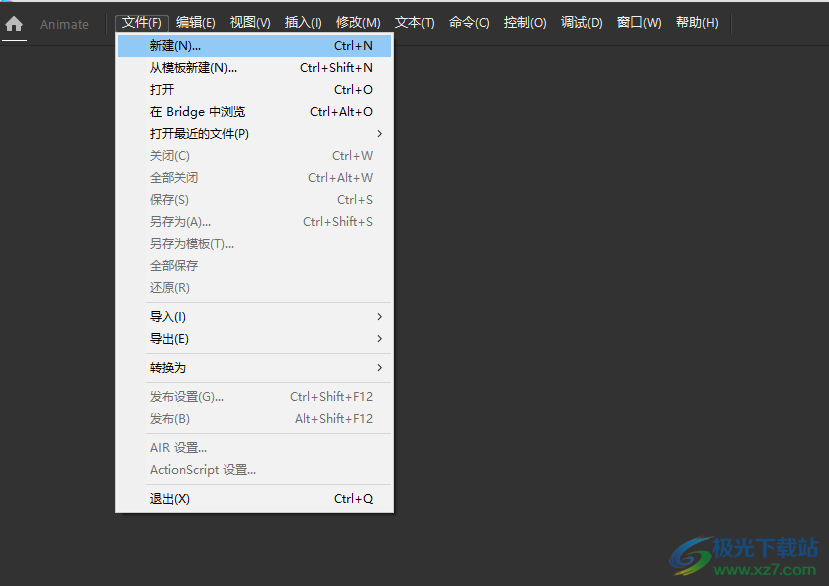Choose 新建(N)... from the File menu

254,46
